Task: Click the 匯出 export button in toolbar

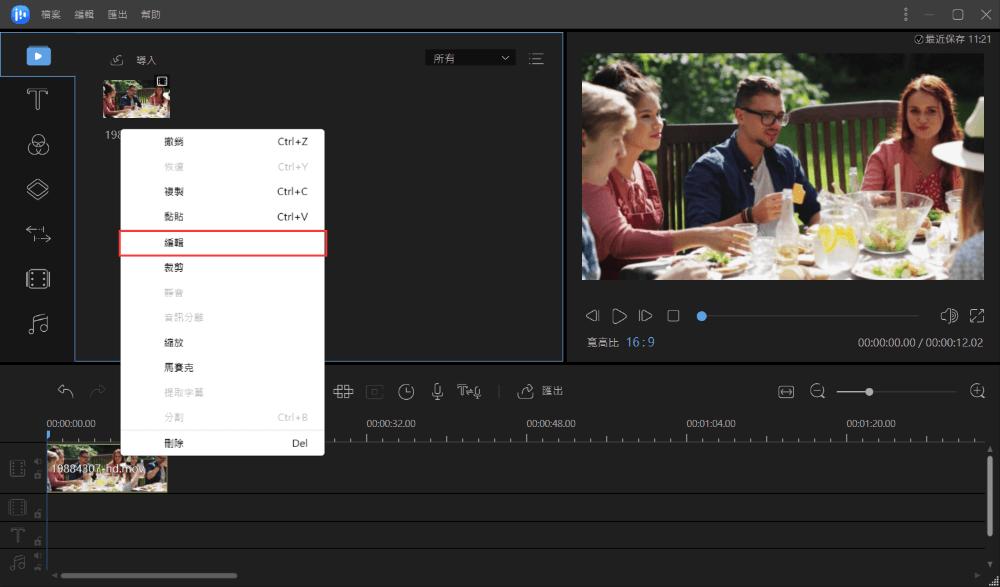Action: coord(540,391)
